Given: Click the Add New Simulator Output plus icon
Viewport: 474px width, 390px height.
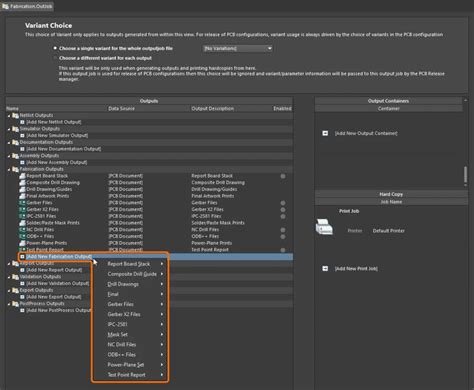Looking at the screenshot, I should 22,135.
